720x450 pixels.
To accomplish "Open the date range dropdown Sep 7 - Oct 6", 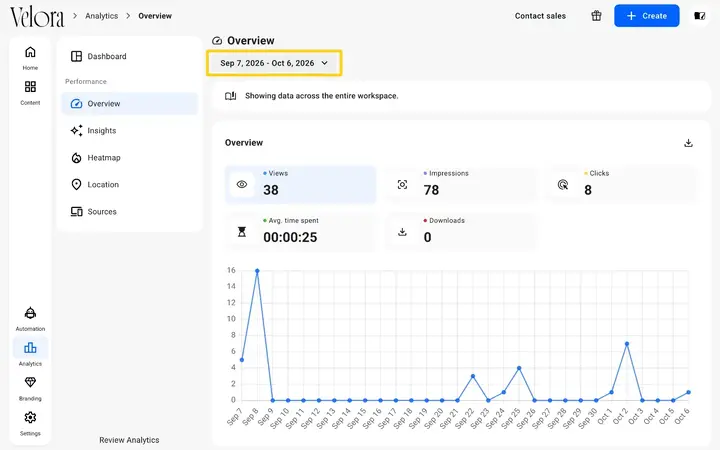I will coord(274,63).
